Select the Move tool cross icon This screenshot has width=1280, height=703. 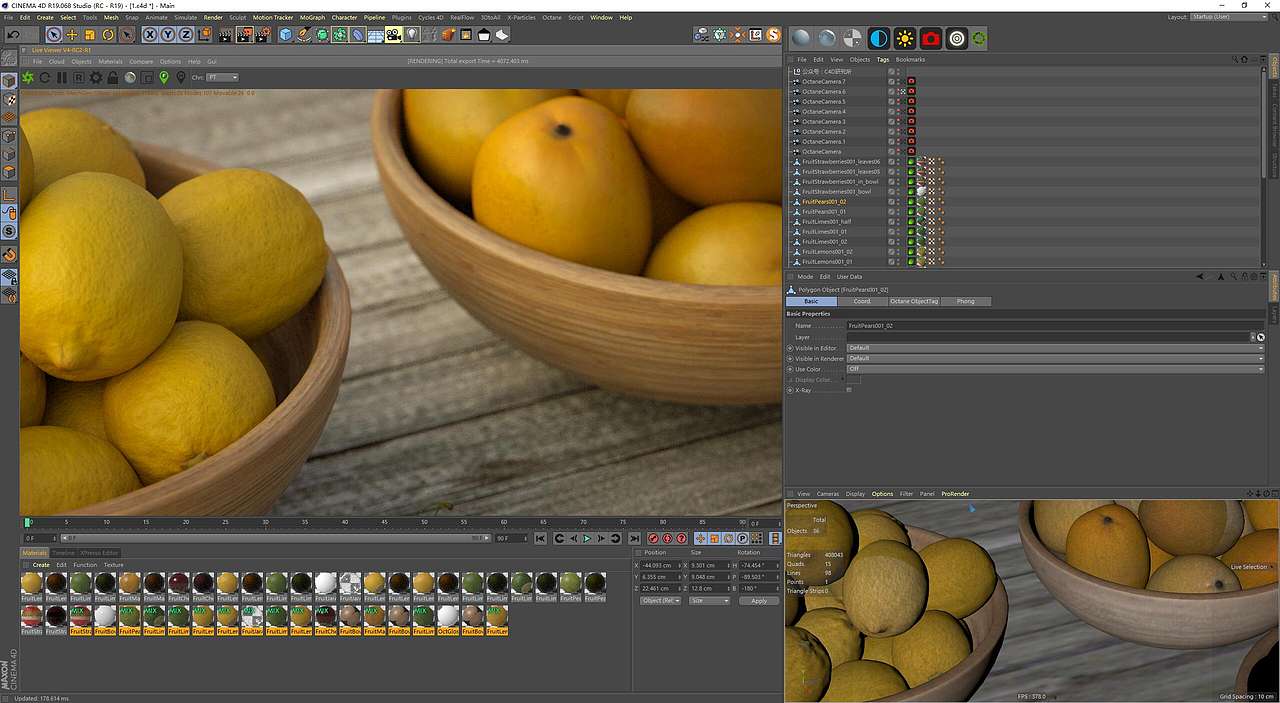tap(72, 34)
